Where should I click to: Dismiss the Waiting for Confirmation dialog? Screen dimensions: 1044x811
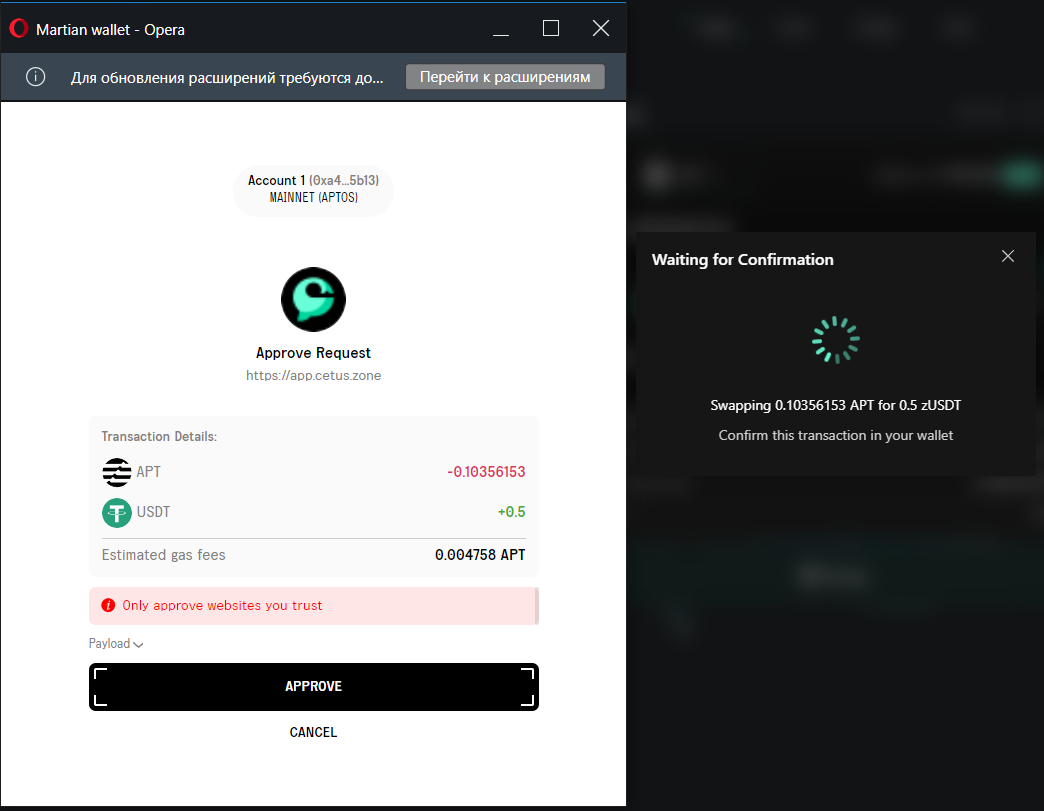(x=1008, y=256)
